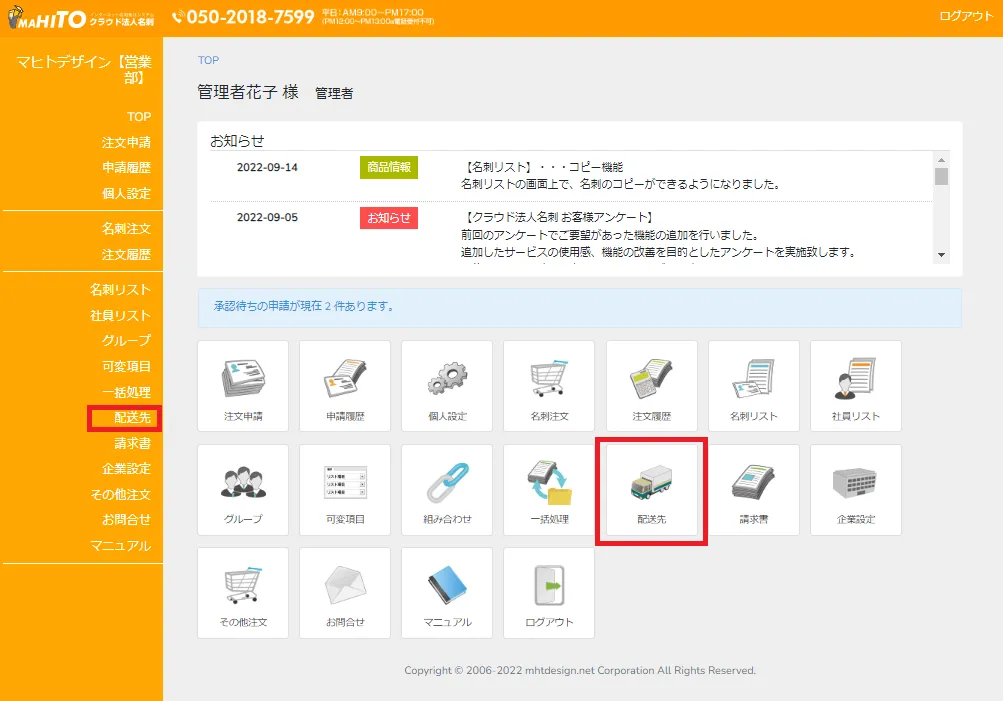Select the 個人設定 personal settings gear icon
This screenshot has height=701, width=1003.
[x=446, y=386]
